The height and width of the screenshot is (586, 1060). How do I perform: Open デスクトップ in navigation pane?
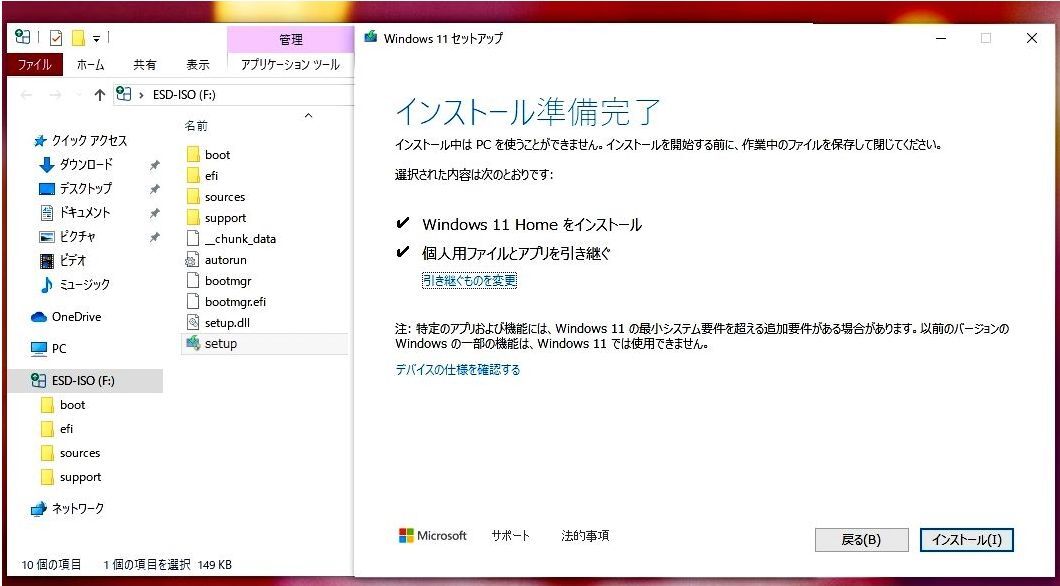click(76, 189)
